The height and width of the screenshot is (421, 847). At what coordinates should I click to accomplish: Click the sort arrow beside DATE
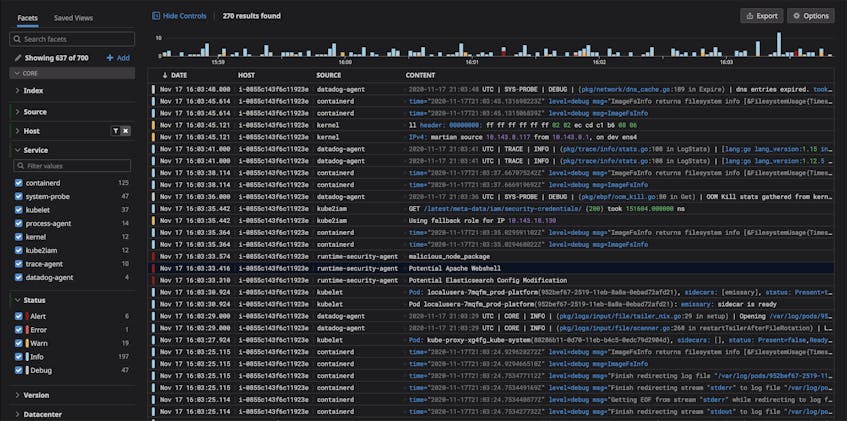[165, 75]
